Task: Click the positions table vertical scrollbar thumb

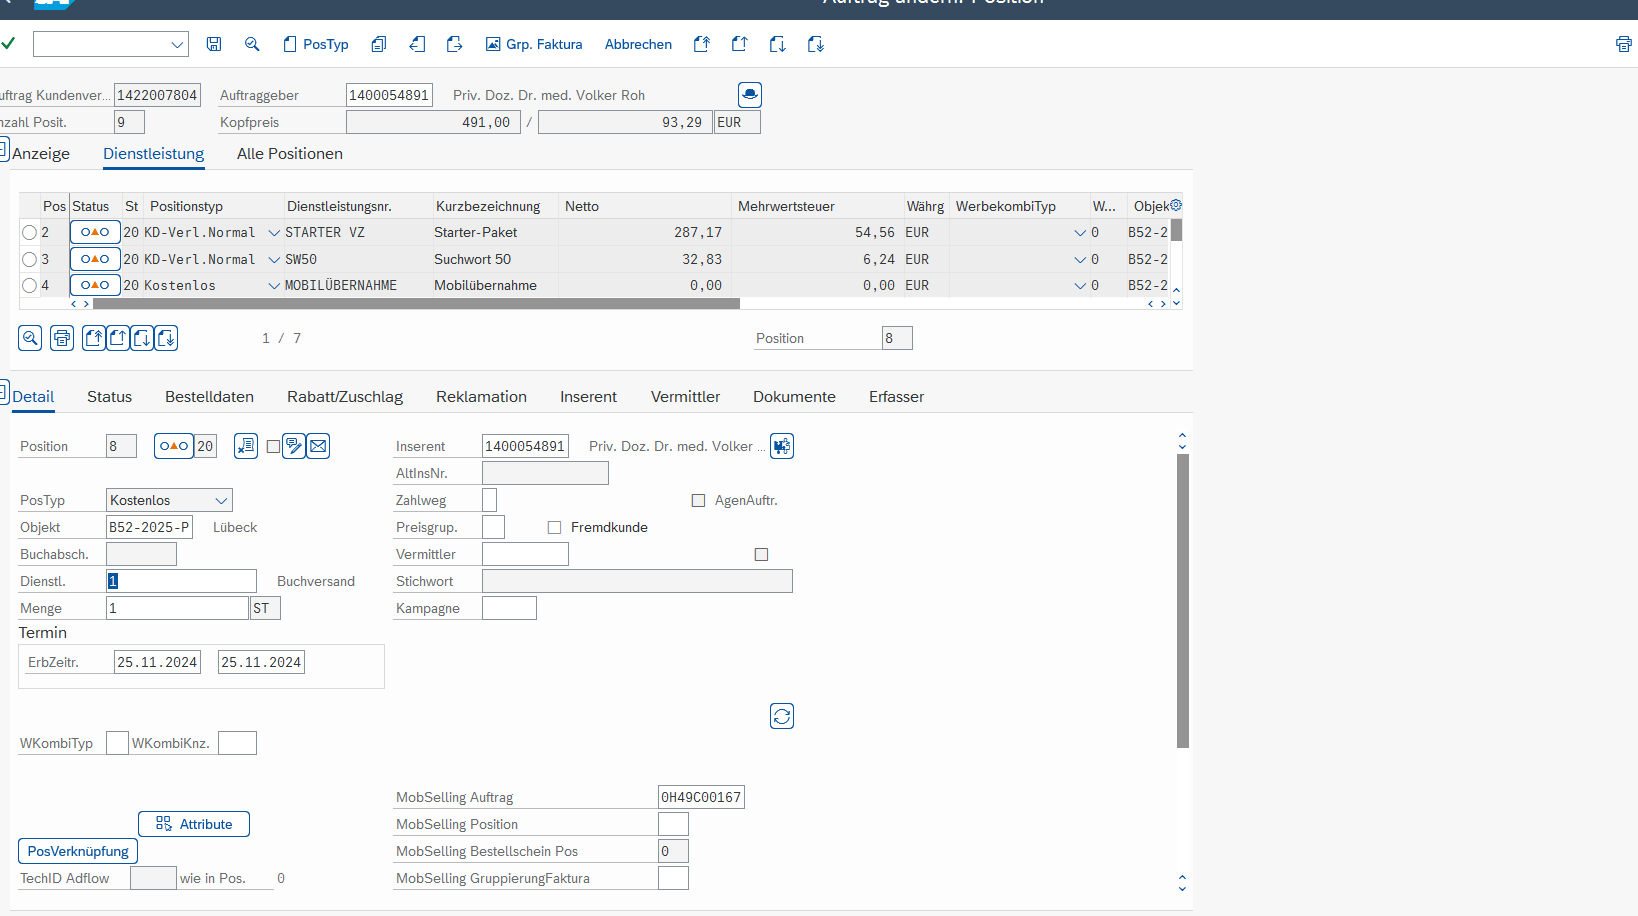Action: (1177, 231)
